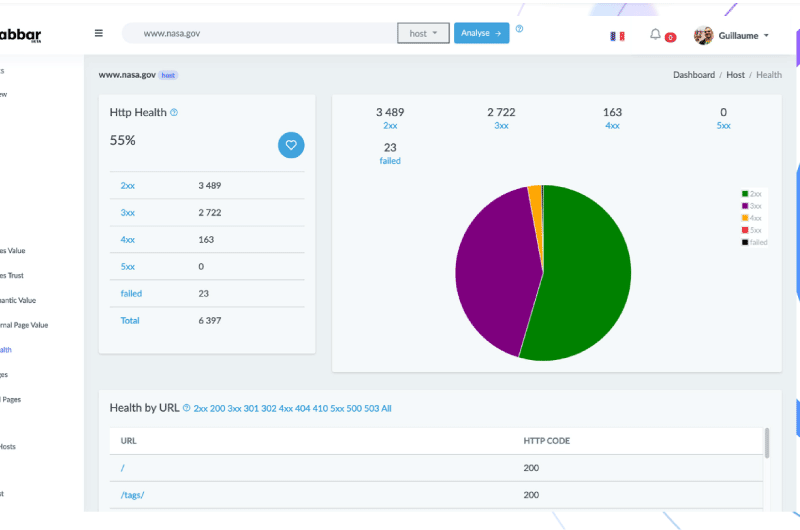Toggle 3xx purple legend swatch
800x530 pixels.
(745, 206)
